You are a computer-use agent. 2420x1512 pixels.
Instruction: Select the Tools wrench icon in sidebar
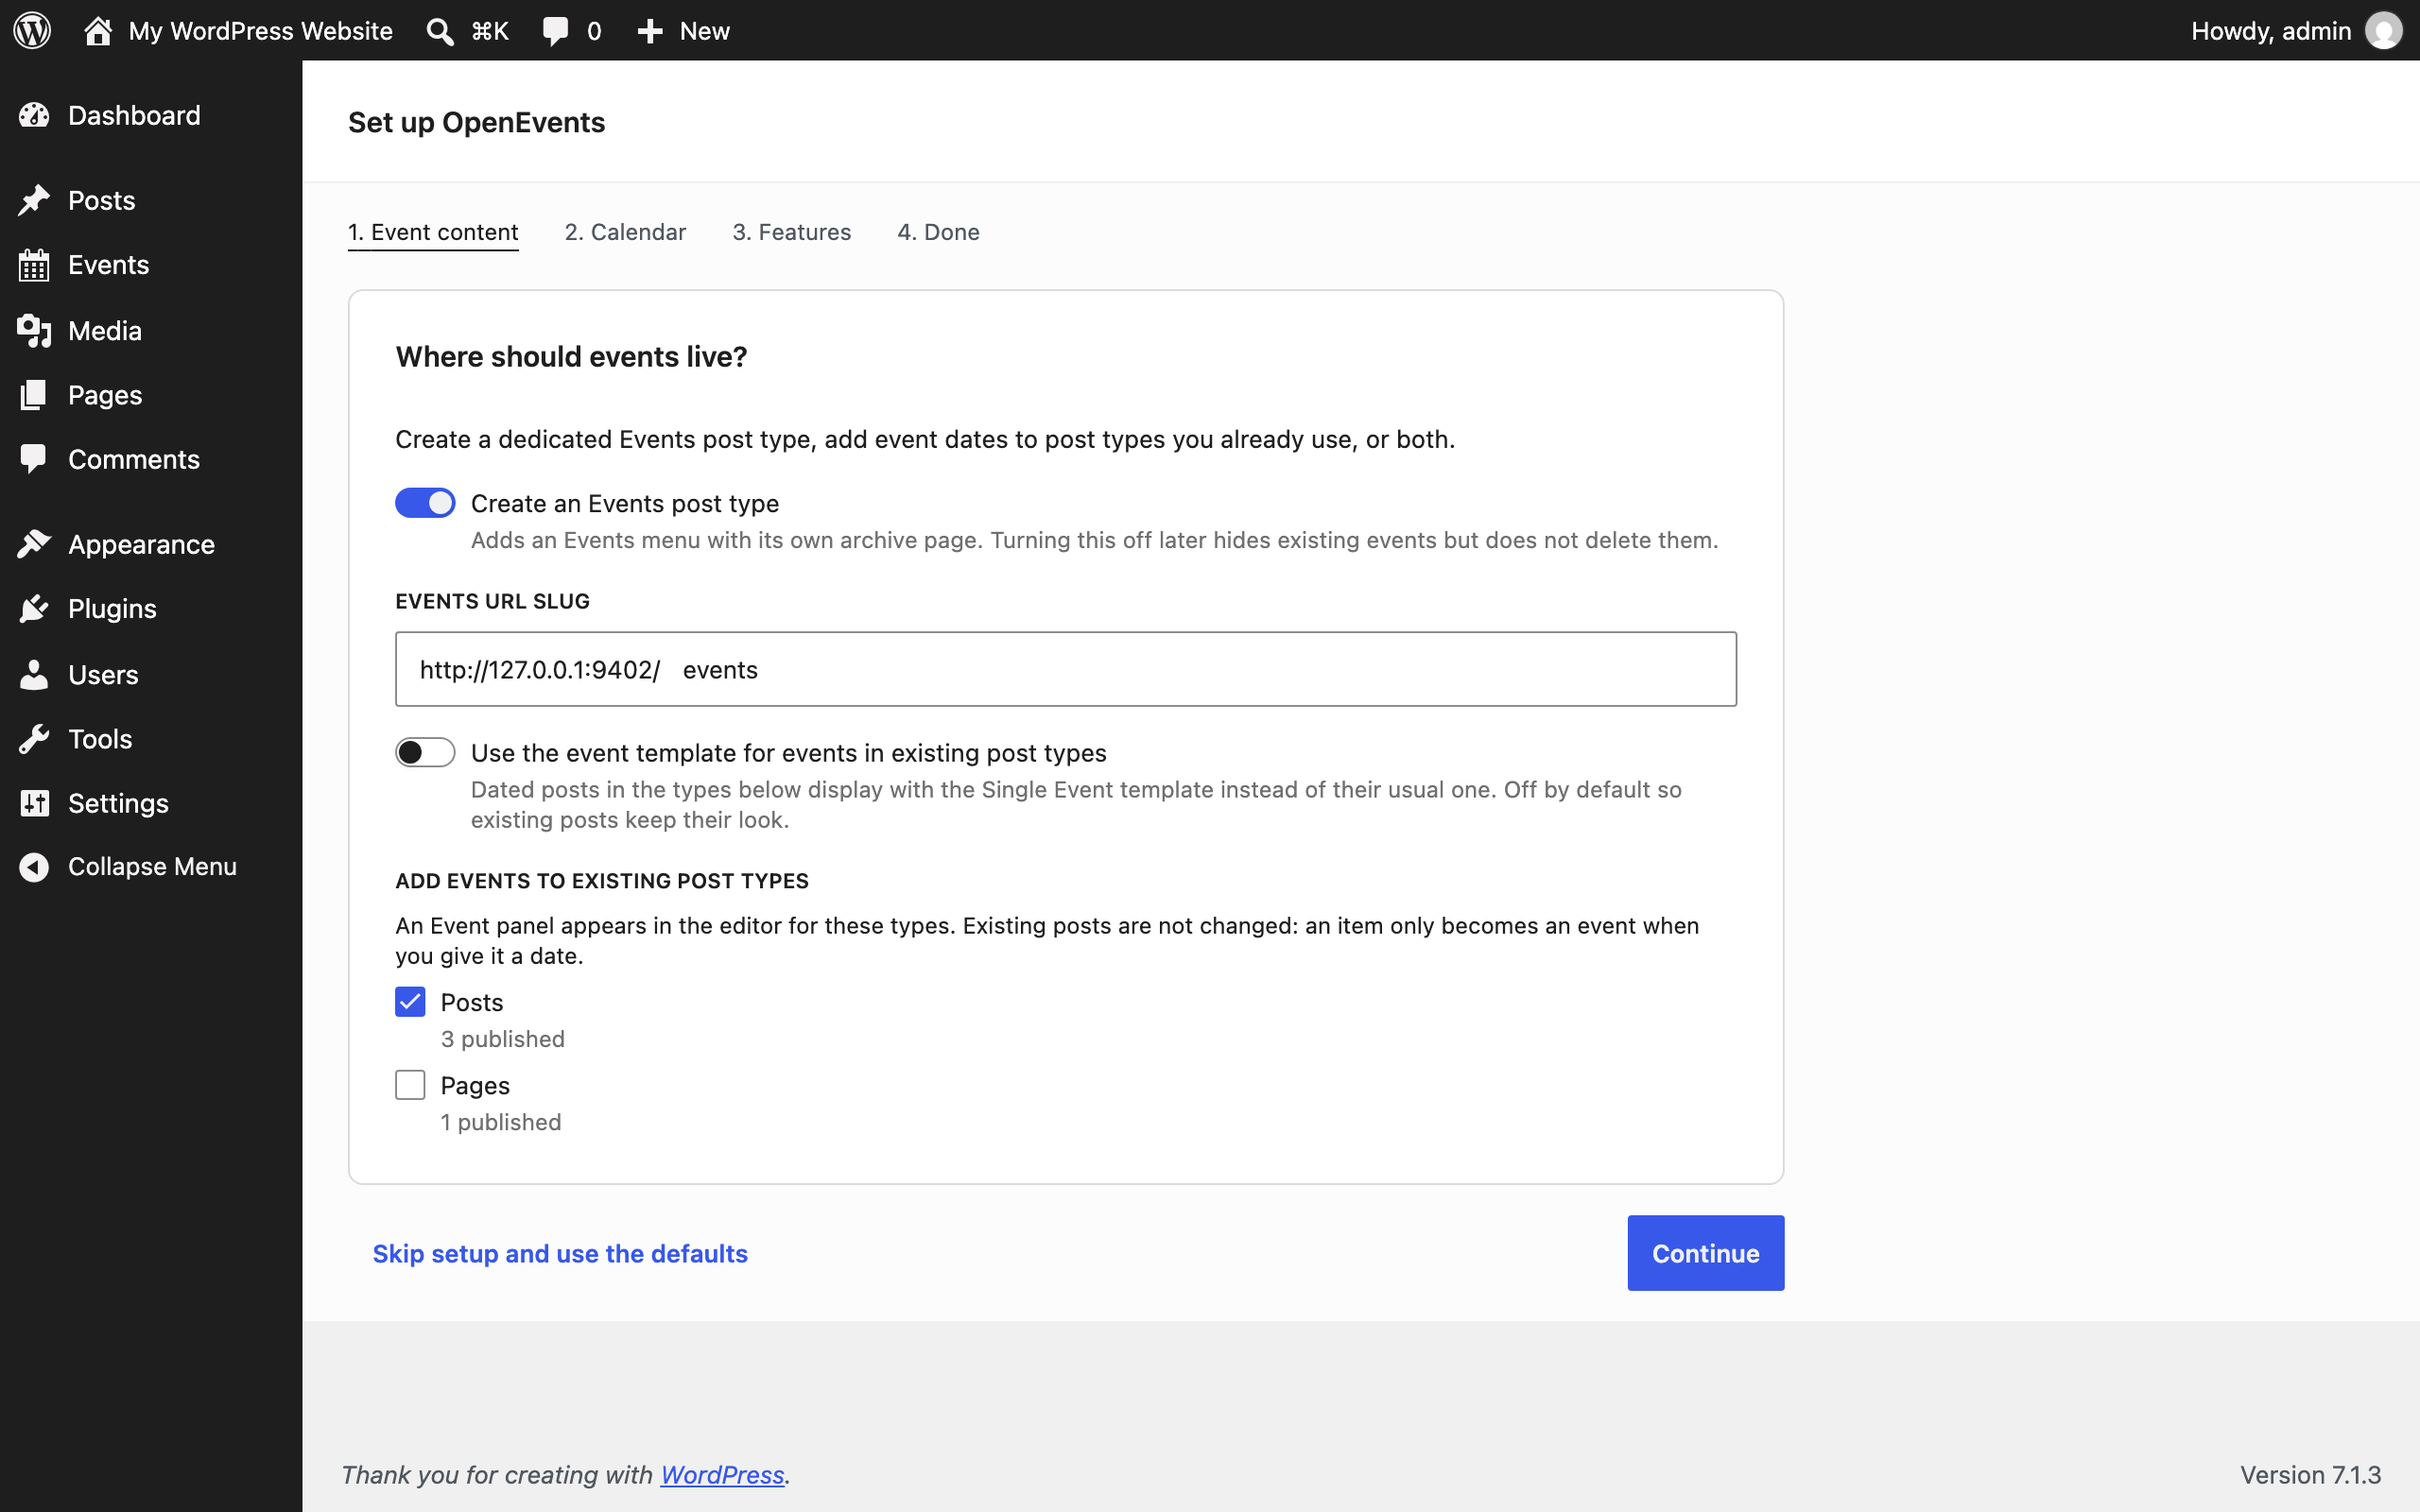pyautogui.click(x=34, y=739)
